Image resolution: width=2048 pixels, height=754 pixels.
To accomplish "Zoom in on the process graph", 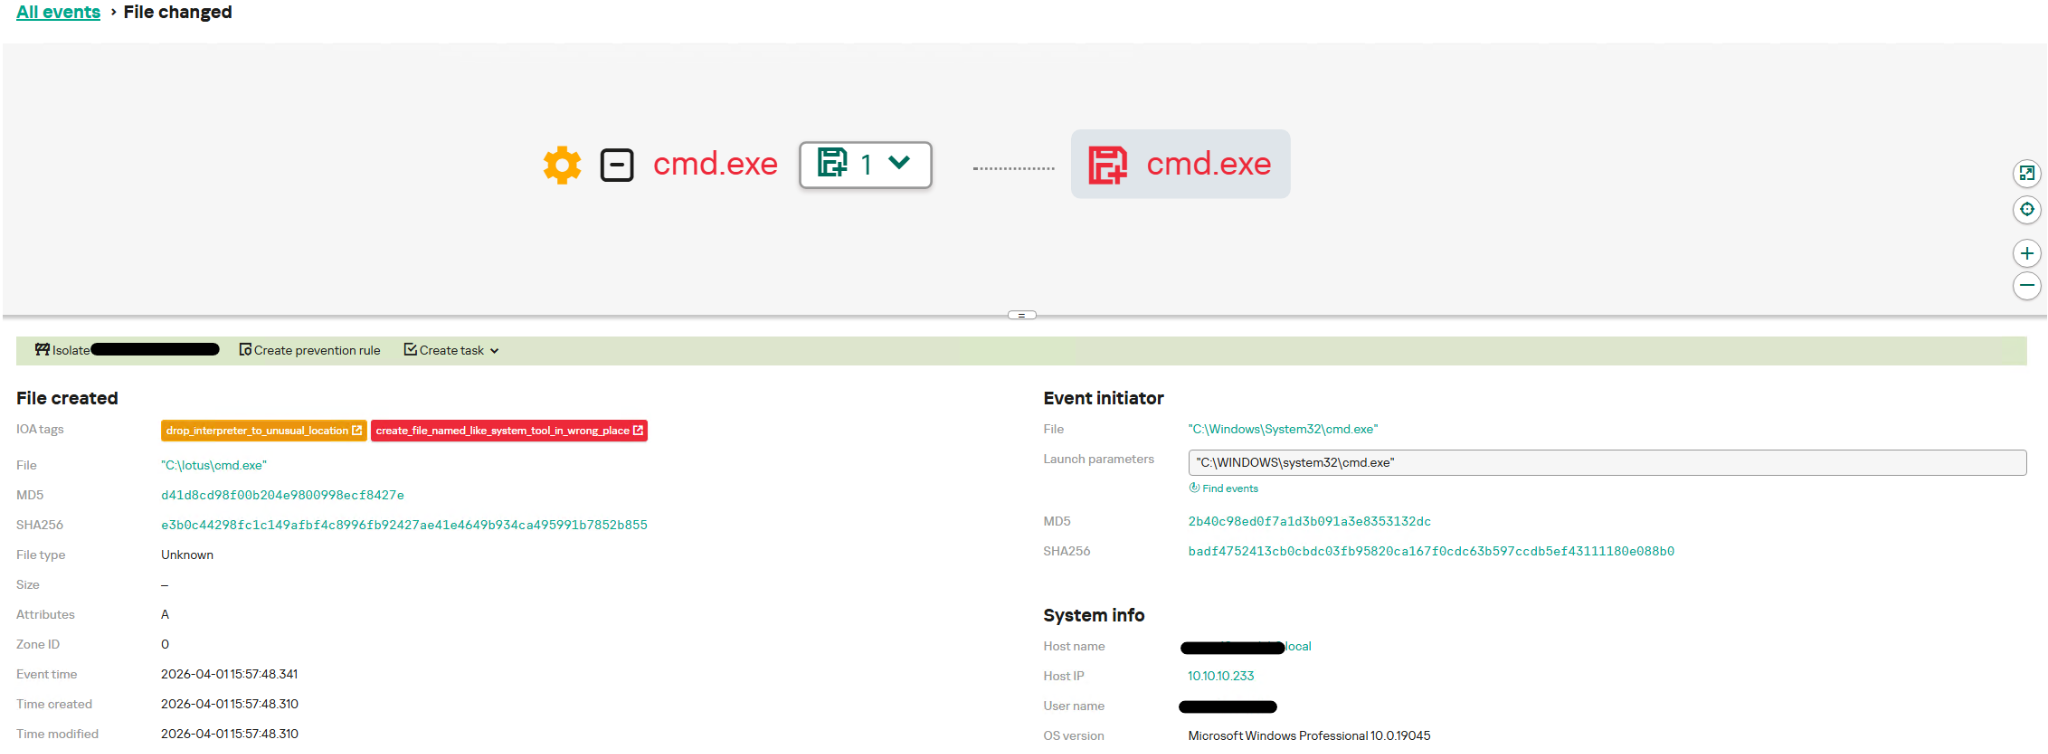I will (x=2026, y=253).
